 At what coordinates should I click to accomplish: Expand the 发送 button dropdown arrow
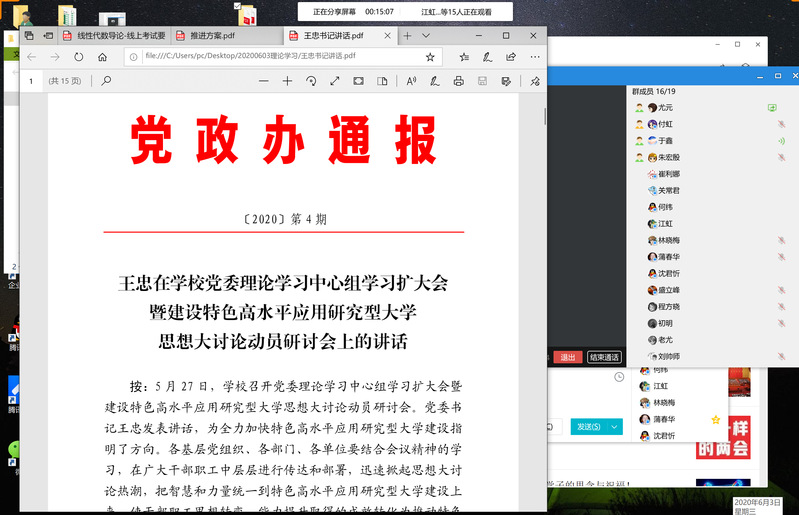[615, 427]
